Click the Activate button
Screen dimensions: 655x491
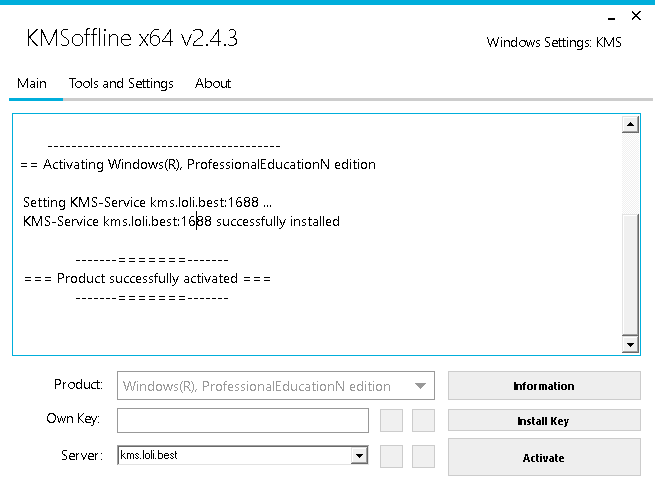point(543,458)
